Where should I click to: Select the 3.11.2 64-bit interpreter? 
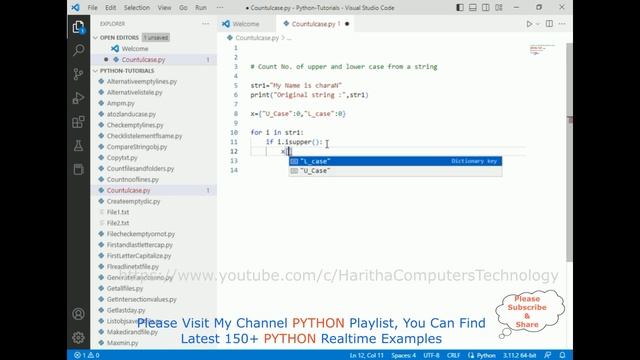519,355
